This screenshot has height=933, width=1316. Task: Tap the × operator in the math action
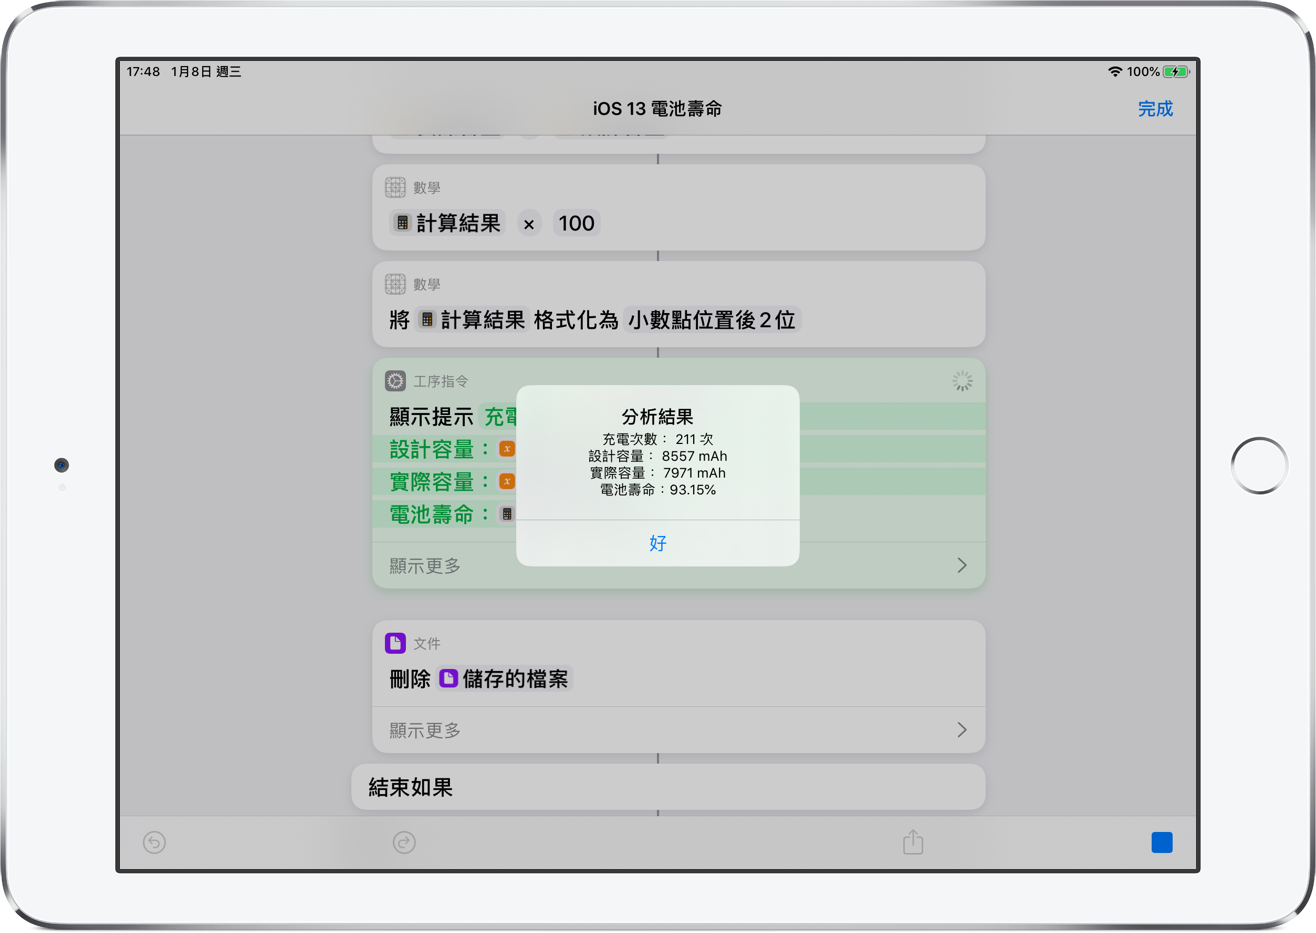click(x=529, y=224)
